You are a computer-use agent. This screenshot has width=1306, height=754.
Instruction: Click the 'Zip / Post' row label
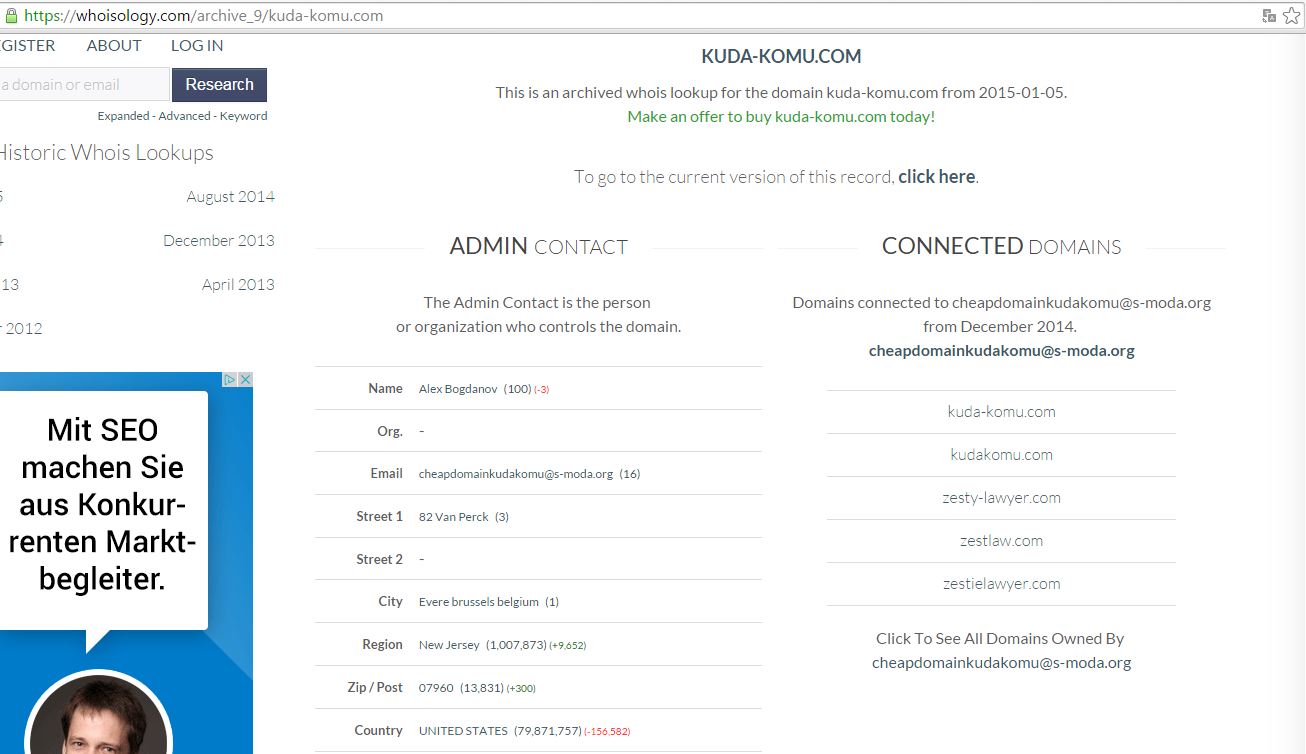tap(375, 688)
